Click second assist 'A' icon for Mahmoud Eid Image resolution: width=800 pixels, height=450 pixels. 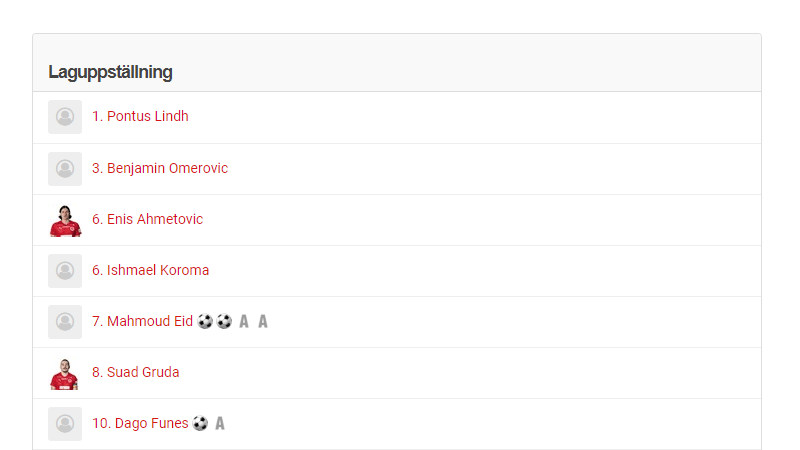tap(263, 322)
